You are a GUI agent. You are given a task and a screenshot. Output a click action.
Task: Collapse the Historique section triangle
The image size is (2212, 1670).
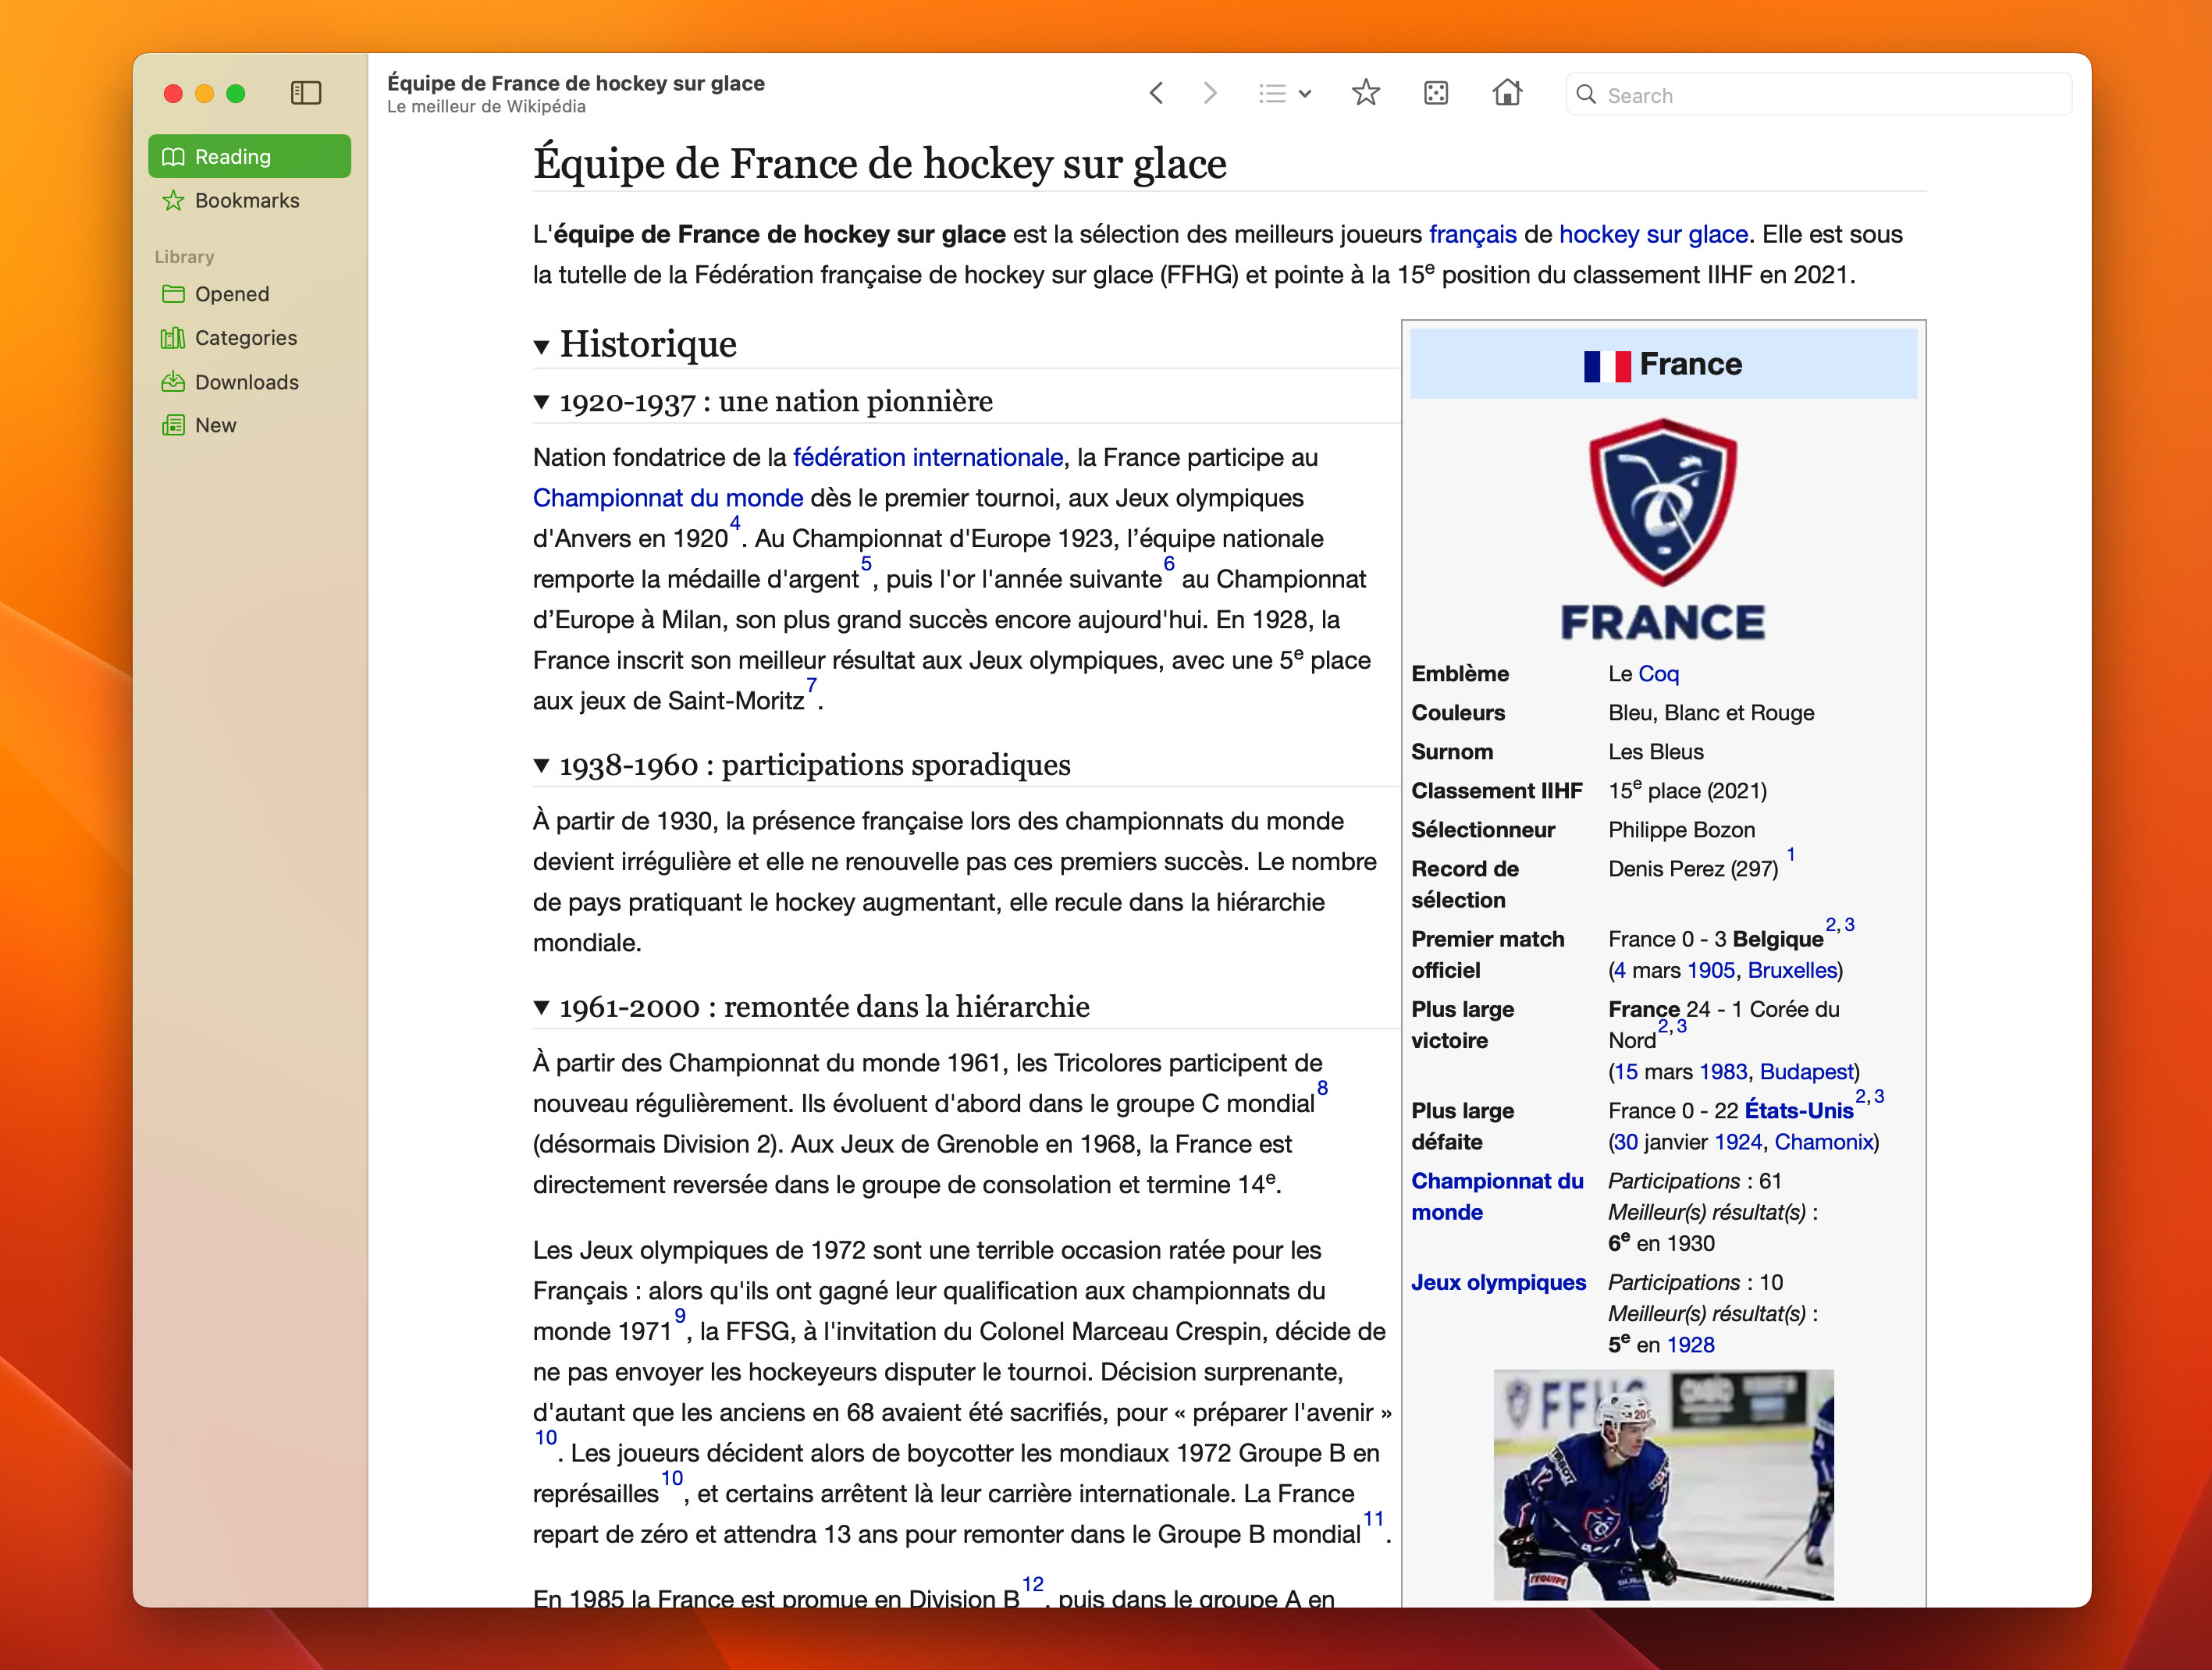[x=542, y=347]
